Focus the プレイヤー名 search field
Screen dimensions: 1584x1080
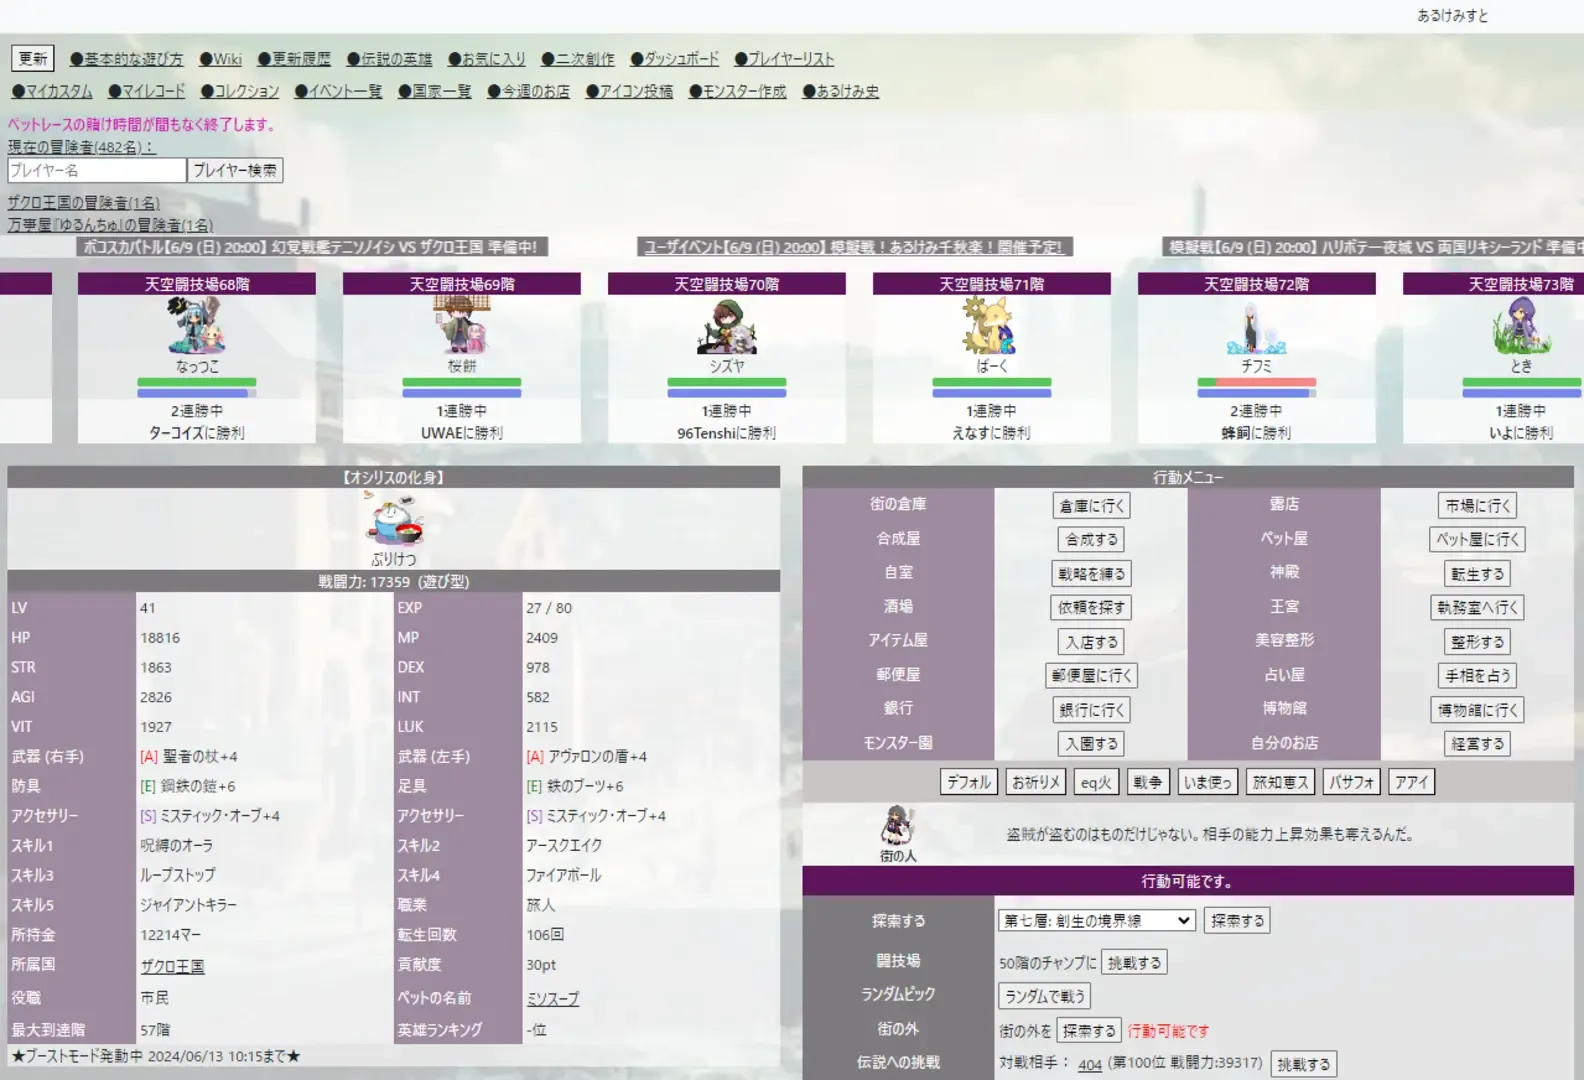point(97,171)
